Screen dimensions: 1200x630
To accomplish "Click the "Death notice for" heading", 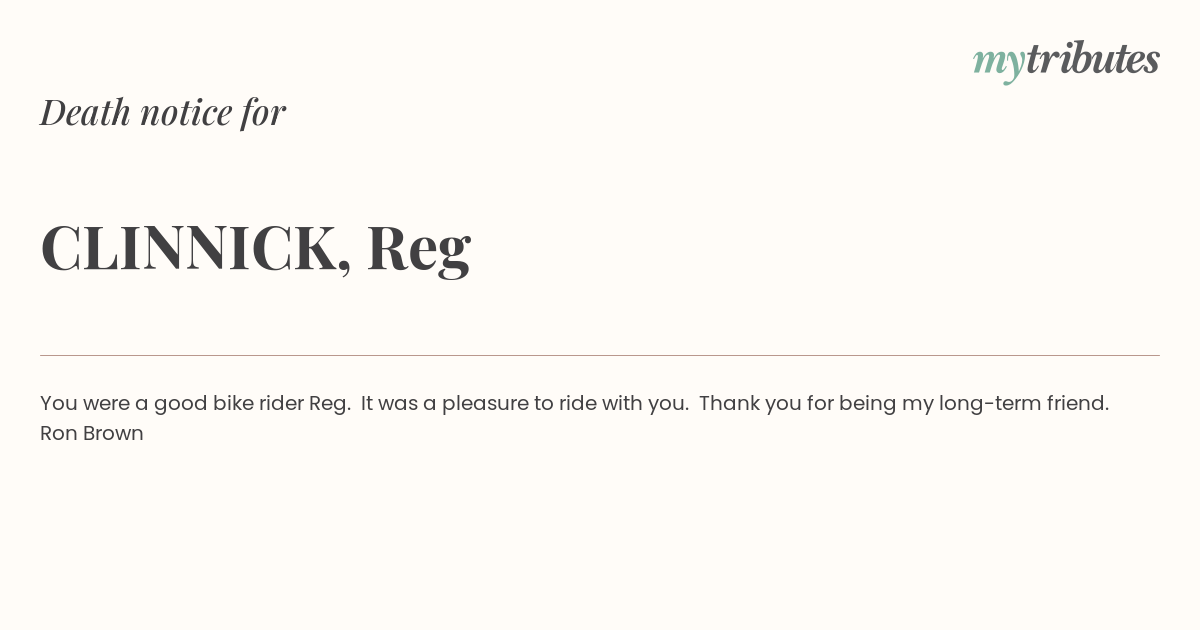I will [163, 112].
